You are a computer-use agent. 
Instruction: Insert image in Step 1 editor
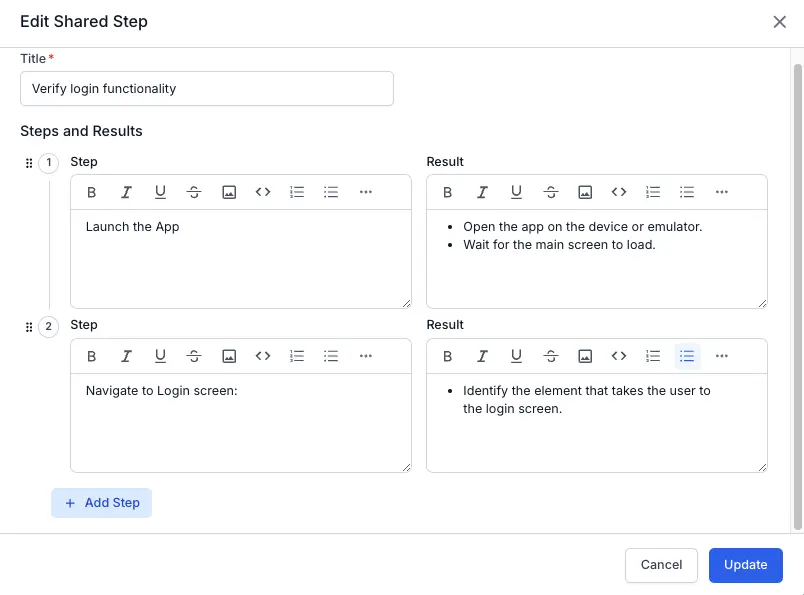[x=229, y=192]
